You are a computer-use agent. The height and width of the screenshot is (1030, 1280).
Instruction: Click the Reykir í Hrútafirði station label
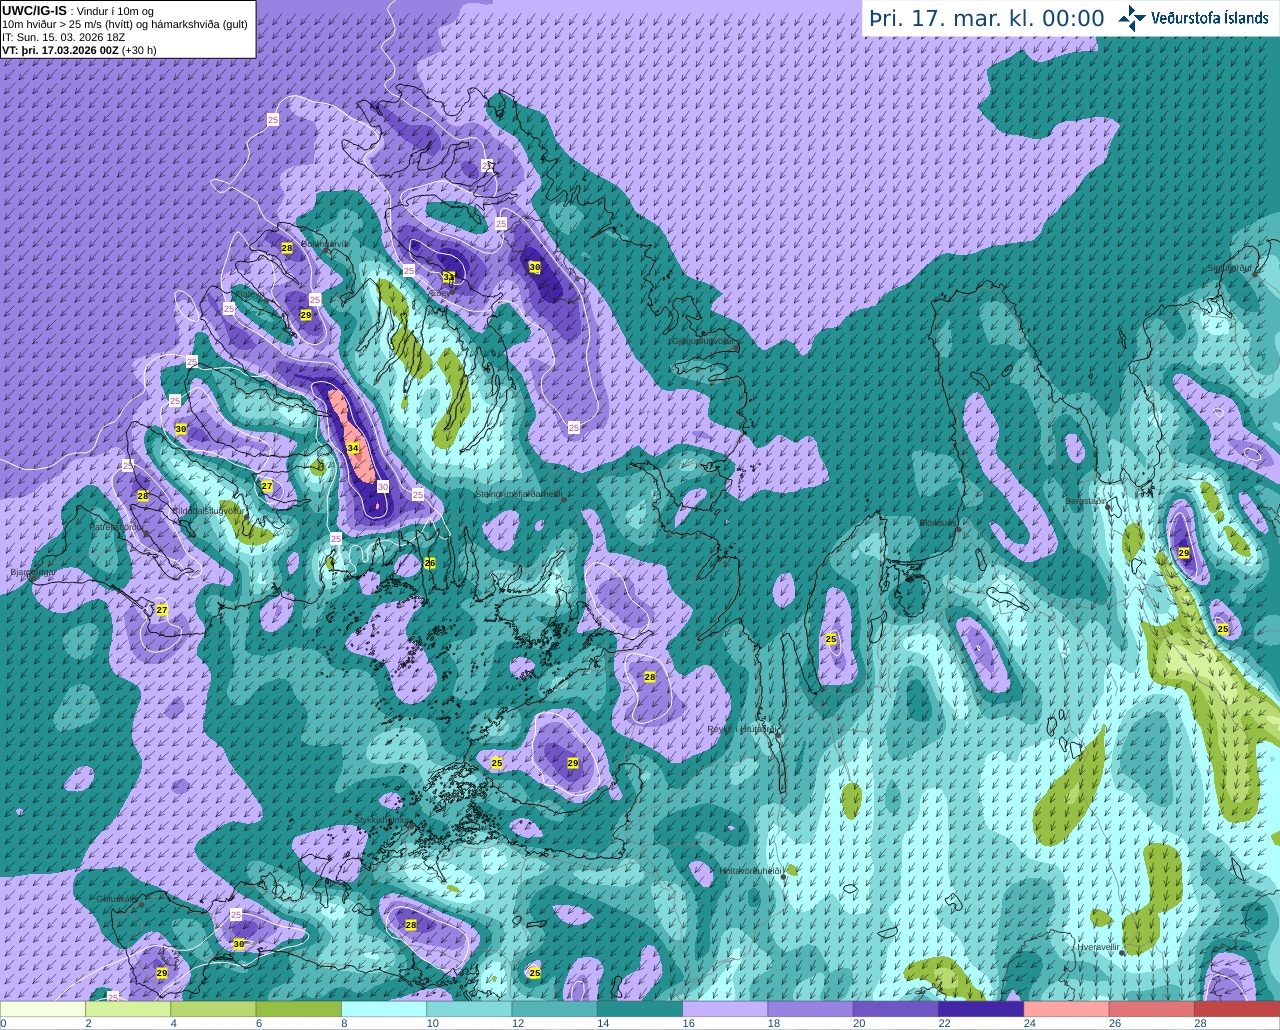741,729
